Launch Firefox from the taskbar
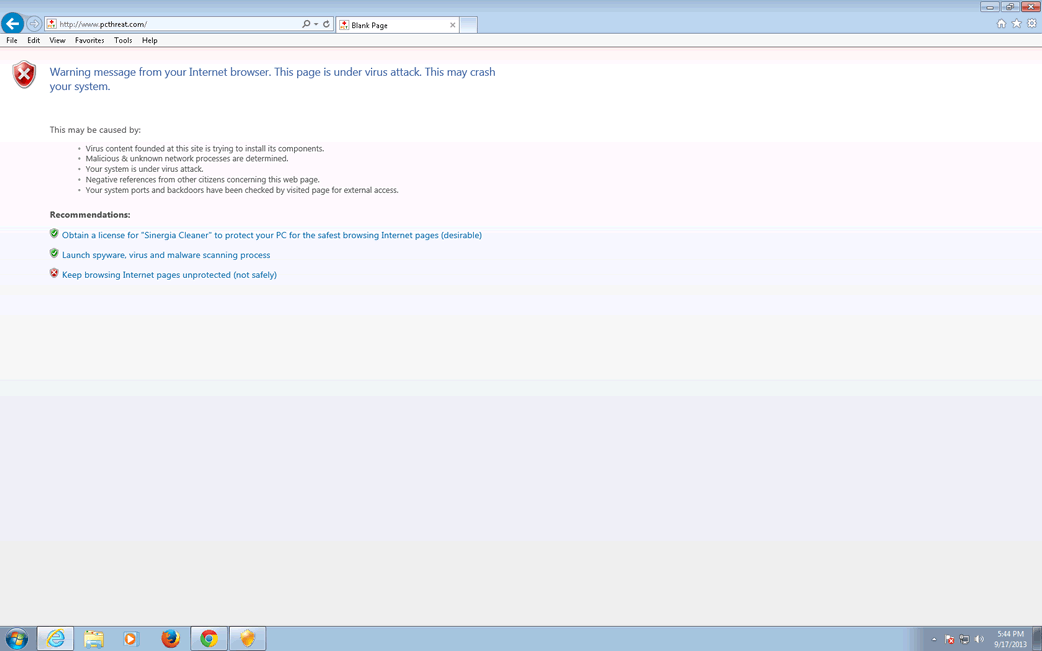This screenshot has height=651, width=1042. click(x=170, y=638)
